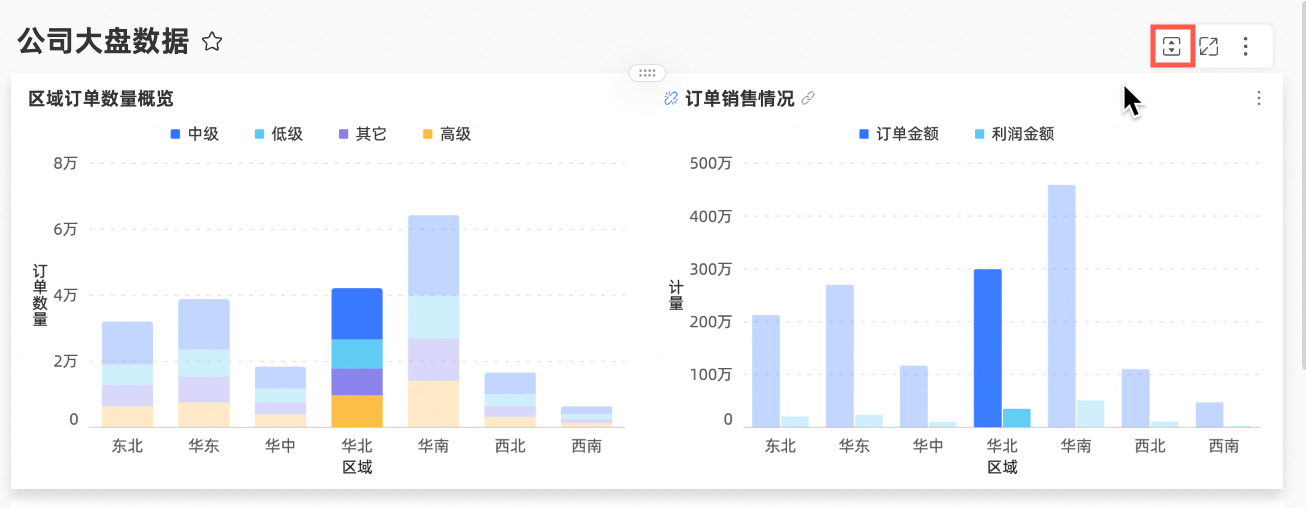The height and width of the screenshot is (508, 1306).
Task: Click the 订单销售情况 chart title
Action: [739, 99]
